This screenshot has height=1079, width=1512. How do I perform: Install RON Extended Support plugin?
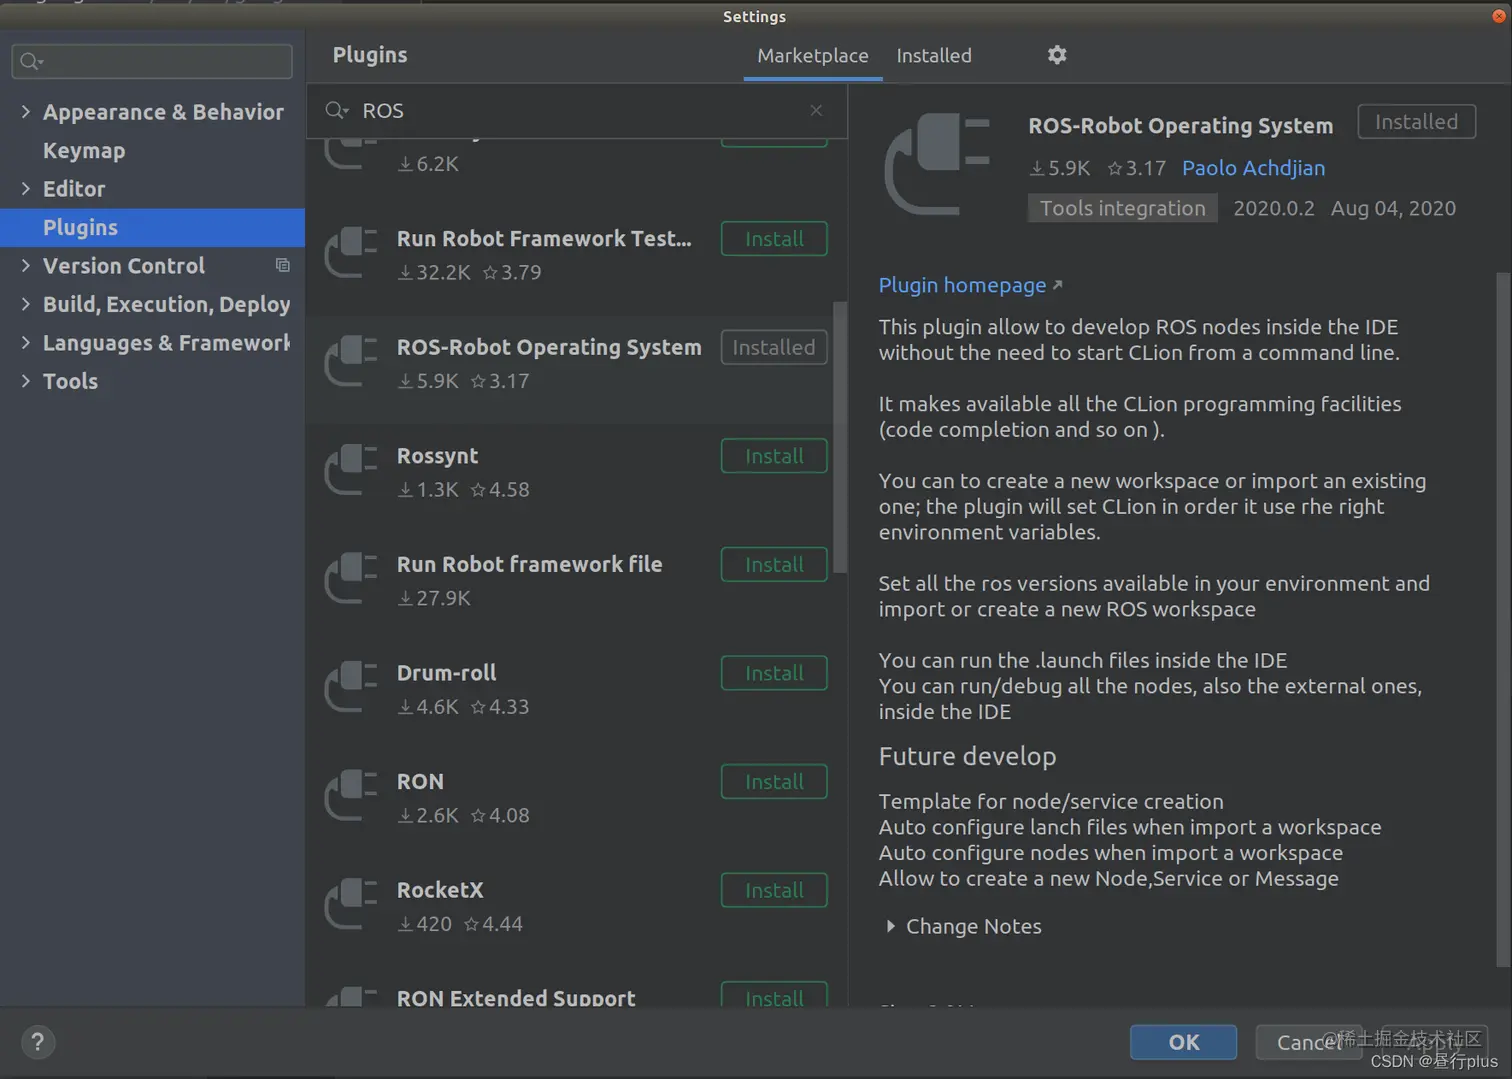774,996
